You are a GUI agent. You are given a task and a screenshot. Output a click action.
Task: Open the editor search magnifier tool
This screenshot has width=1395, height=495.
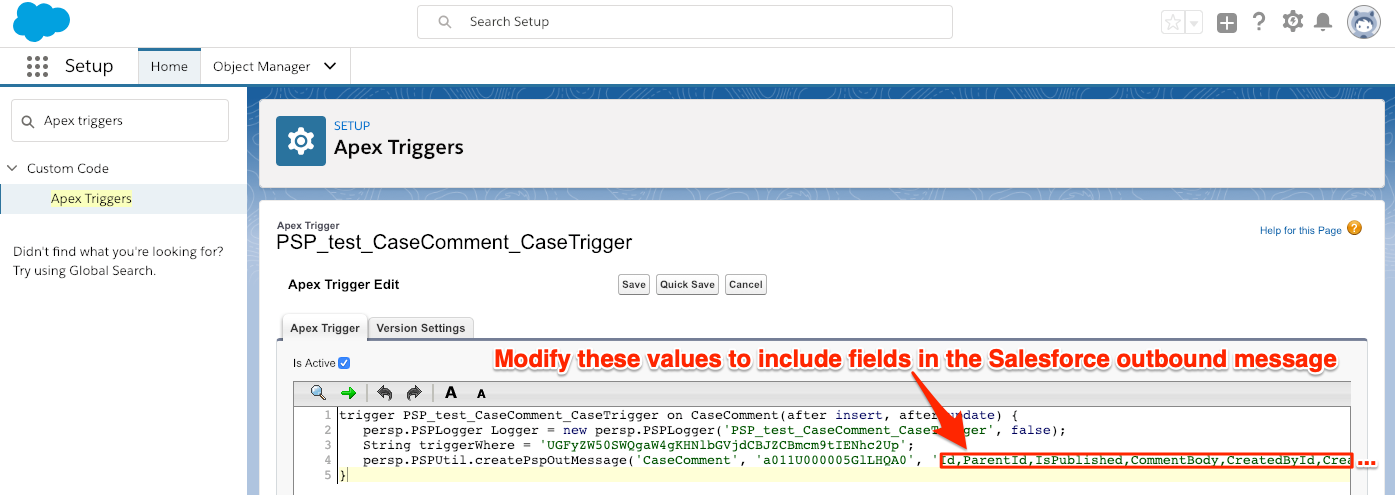(x=318, y=393)
